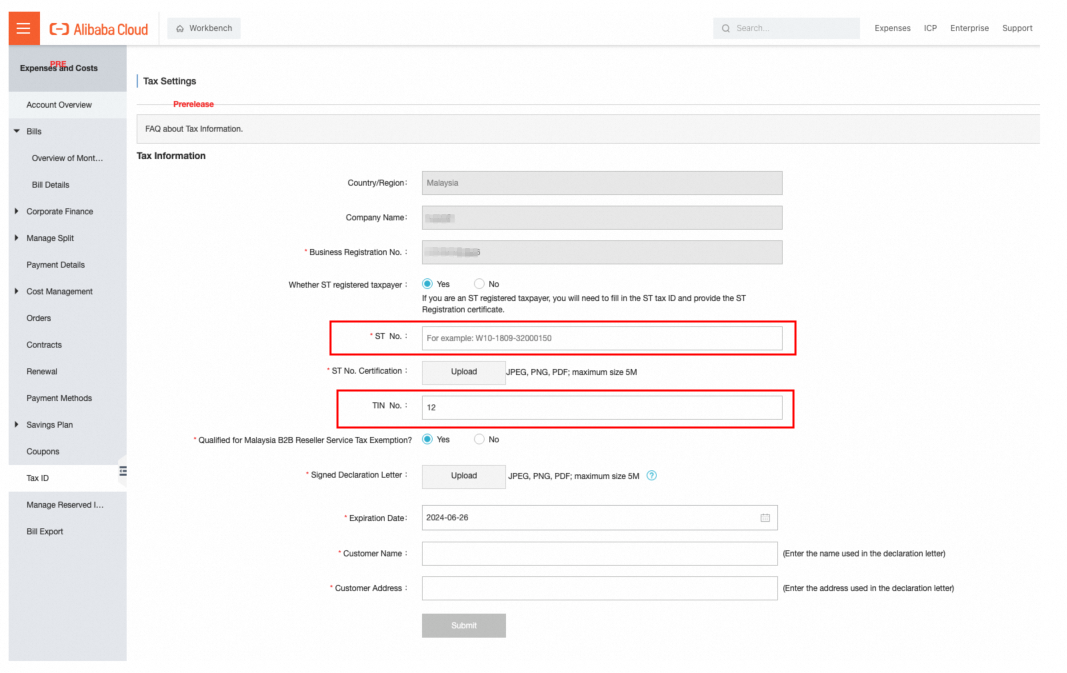Image resolution: width=1067 pixels, height=673 pixels.
Task: Open Payment Methods in the sidebar
Action: pos(59,398)
